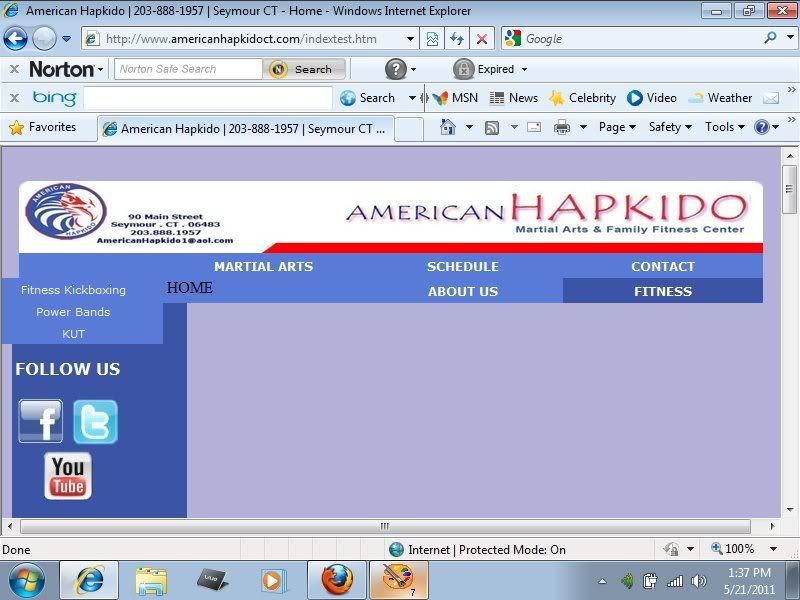Select the FITNESS navigation item
This screenshot has height=600, width=800.
(x=663, y=291)
